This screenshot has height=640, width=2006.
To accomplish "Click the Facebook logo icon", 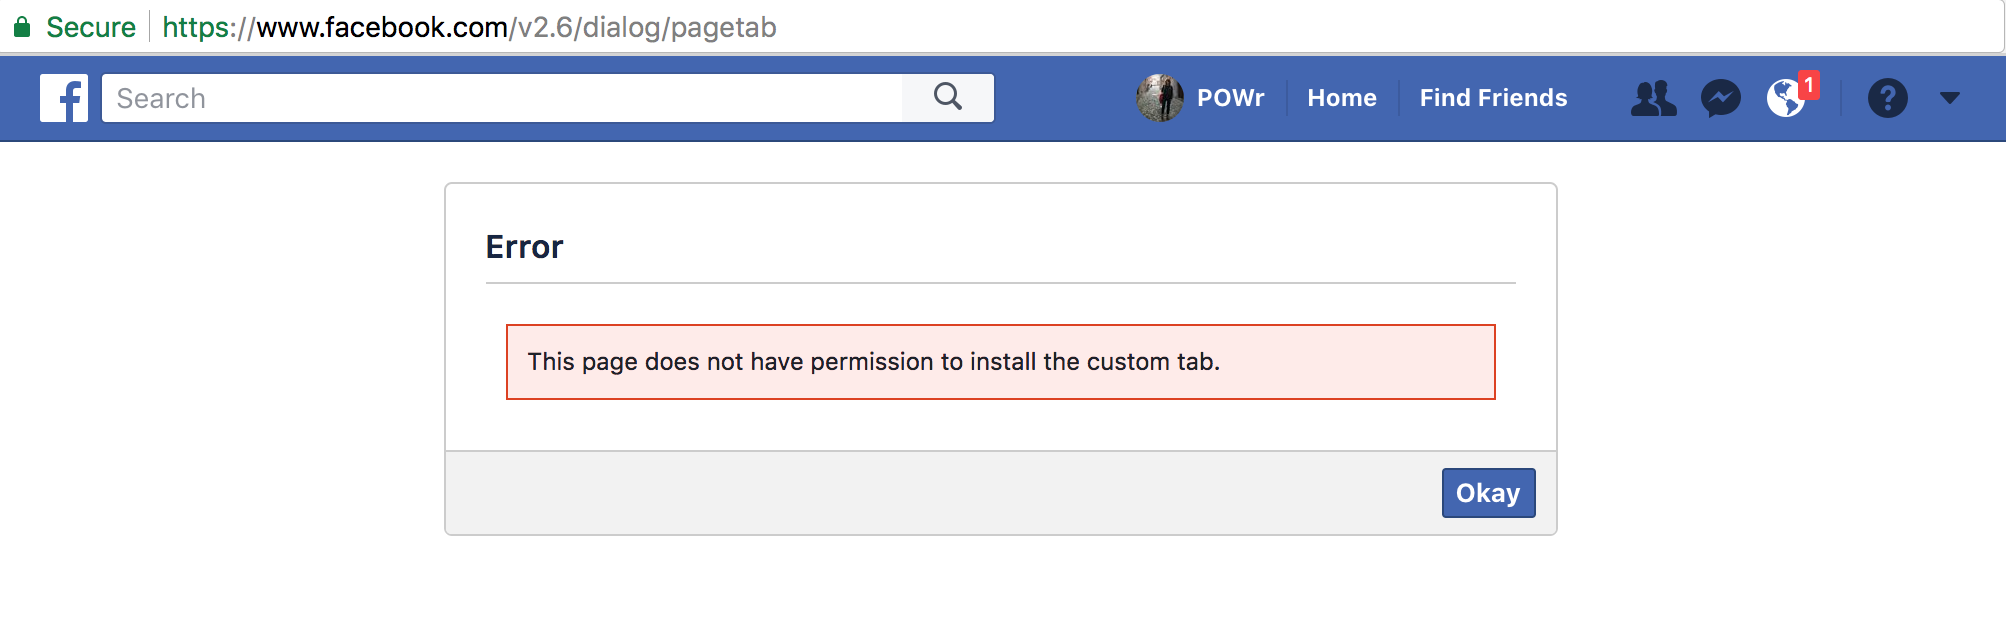I will [64, 98].
